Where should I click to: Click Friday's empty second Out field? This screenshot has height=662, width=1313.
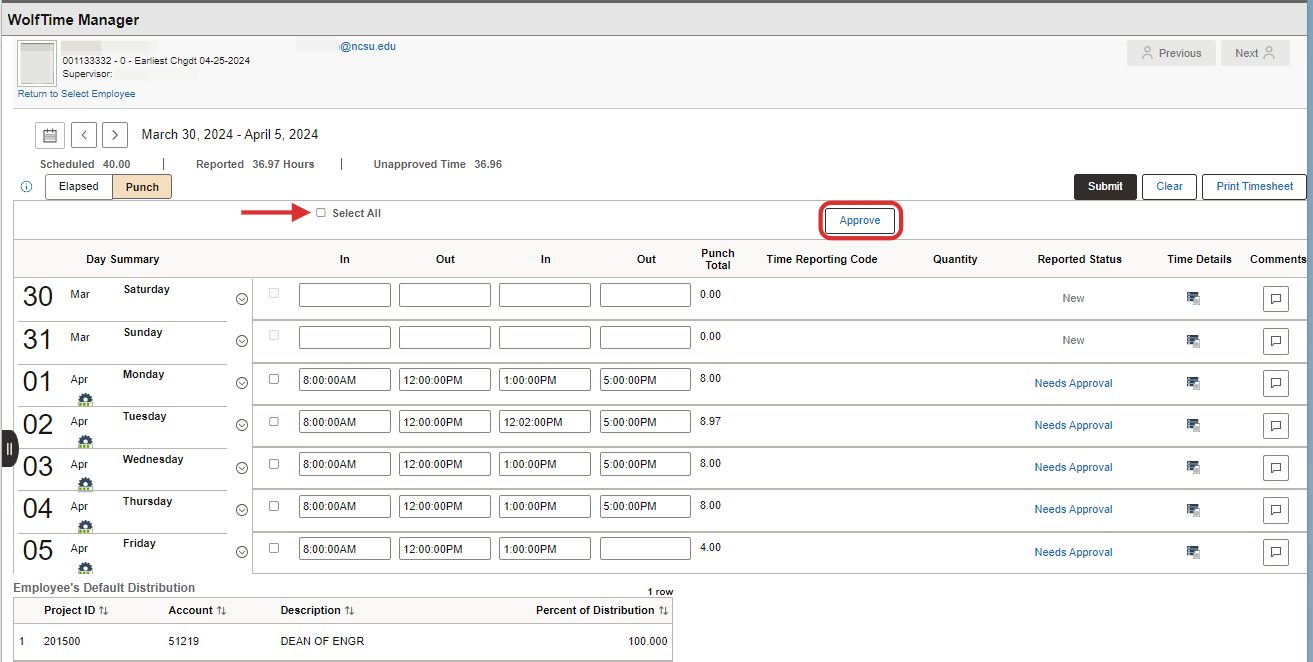pos(645,549)
